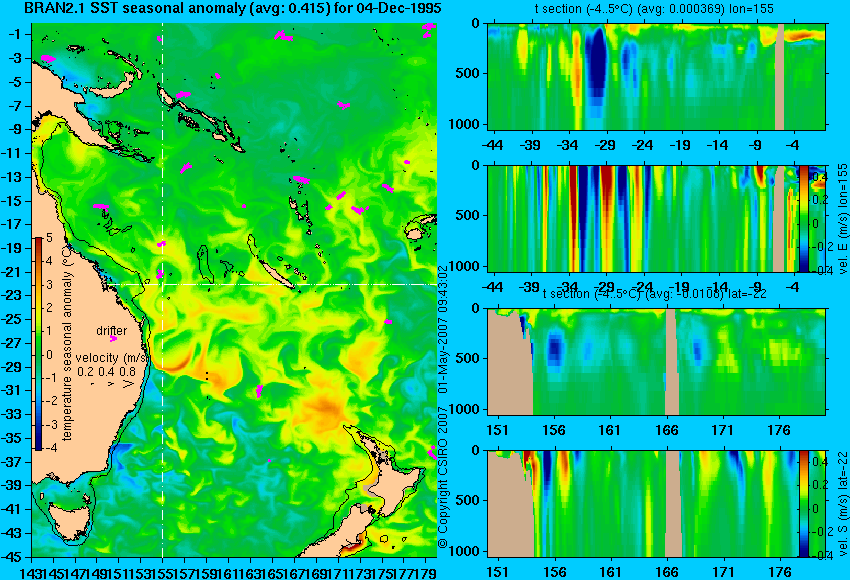Click latitude label "-45" on the map axis
Screen dimensions: 850x580
[13, 557]
